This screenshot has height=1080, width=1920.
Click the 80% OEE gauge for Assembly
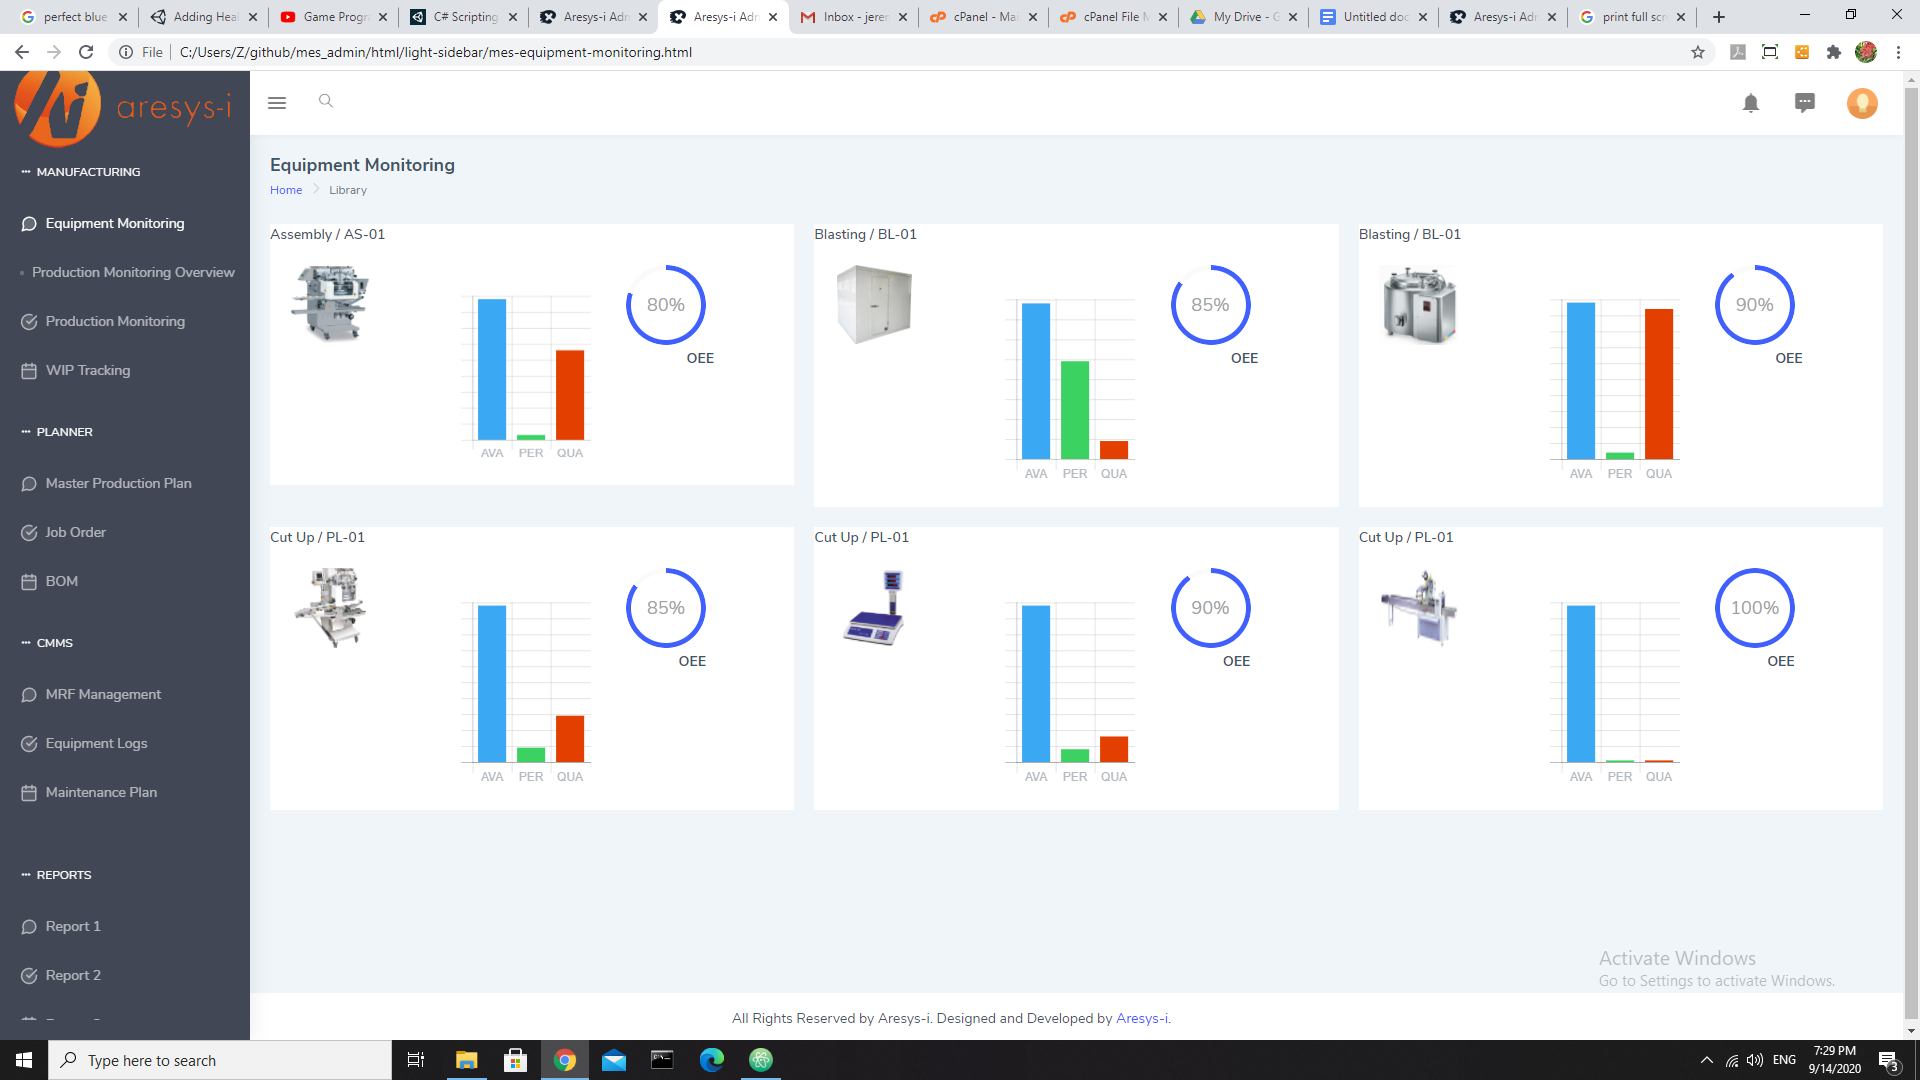point(666,305)
